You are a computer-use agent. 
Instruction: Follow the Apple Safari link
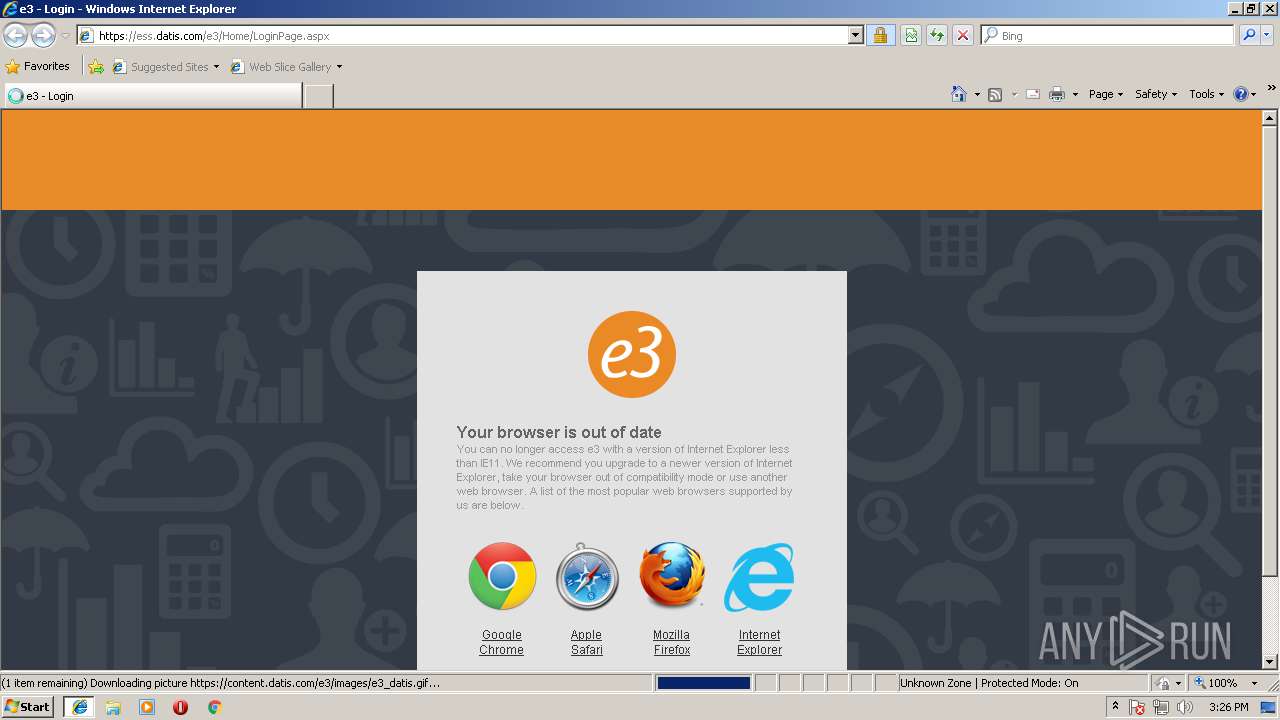587,642
